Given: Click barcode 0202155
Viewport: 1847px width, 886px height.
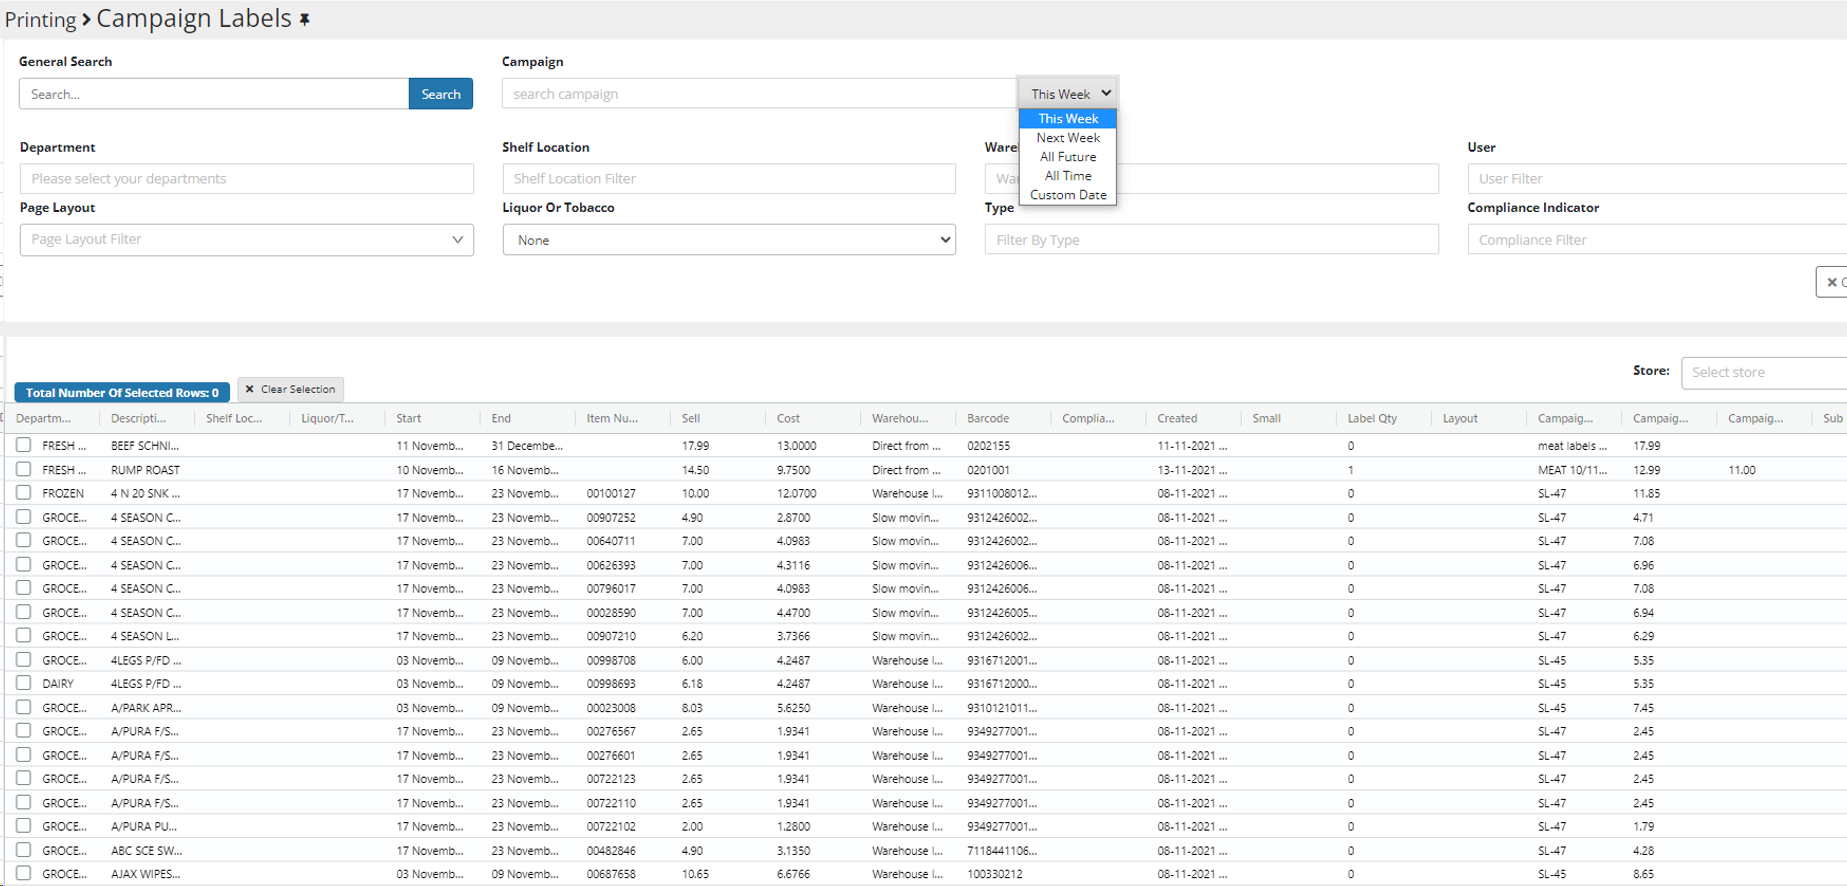Looking at the screenshot, I should 988,446.
